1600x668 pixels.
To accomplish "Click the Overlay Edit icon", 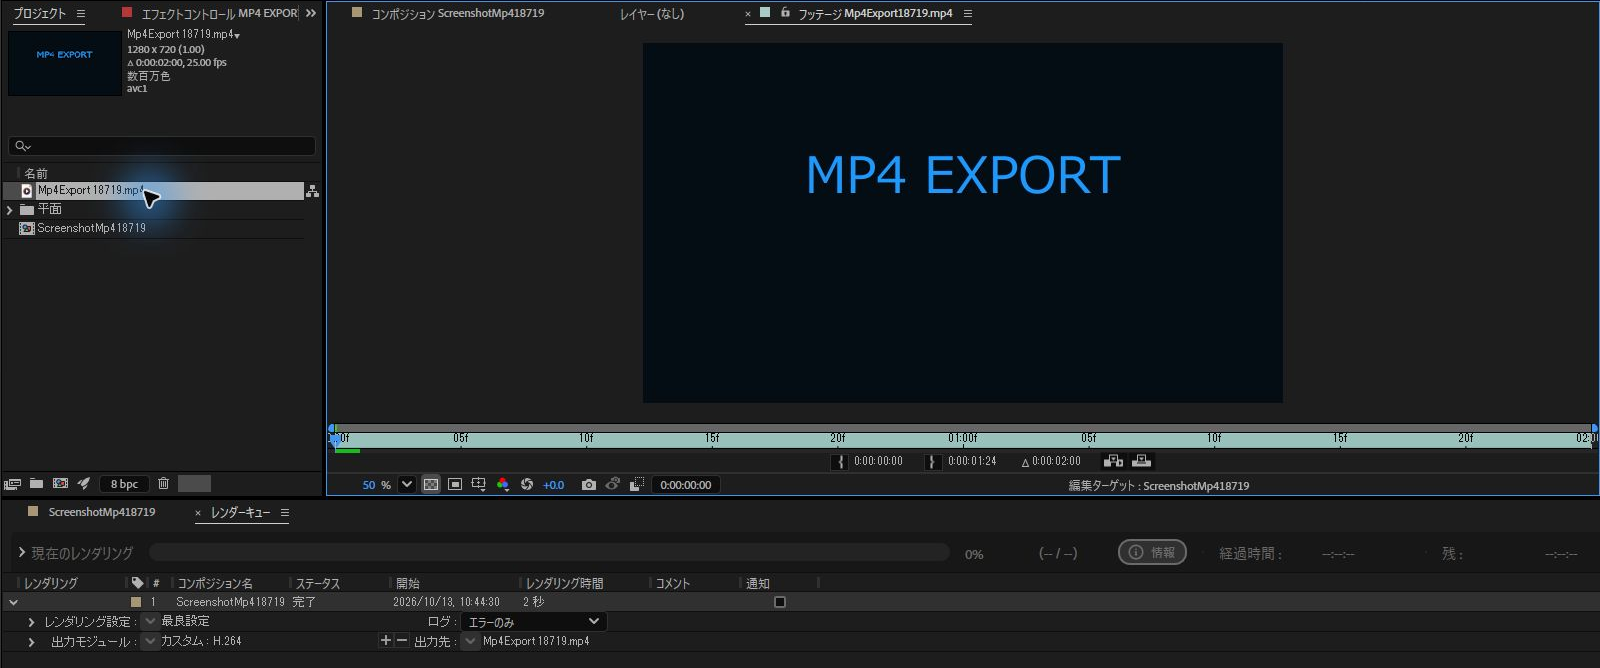I will coord(1141,461).
